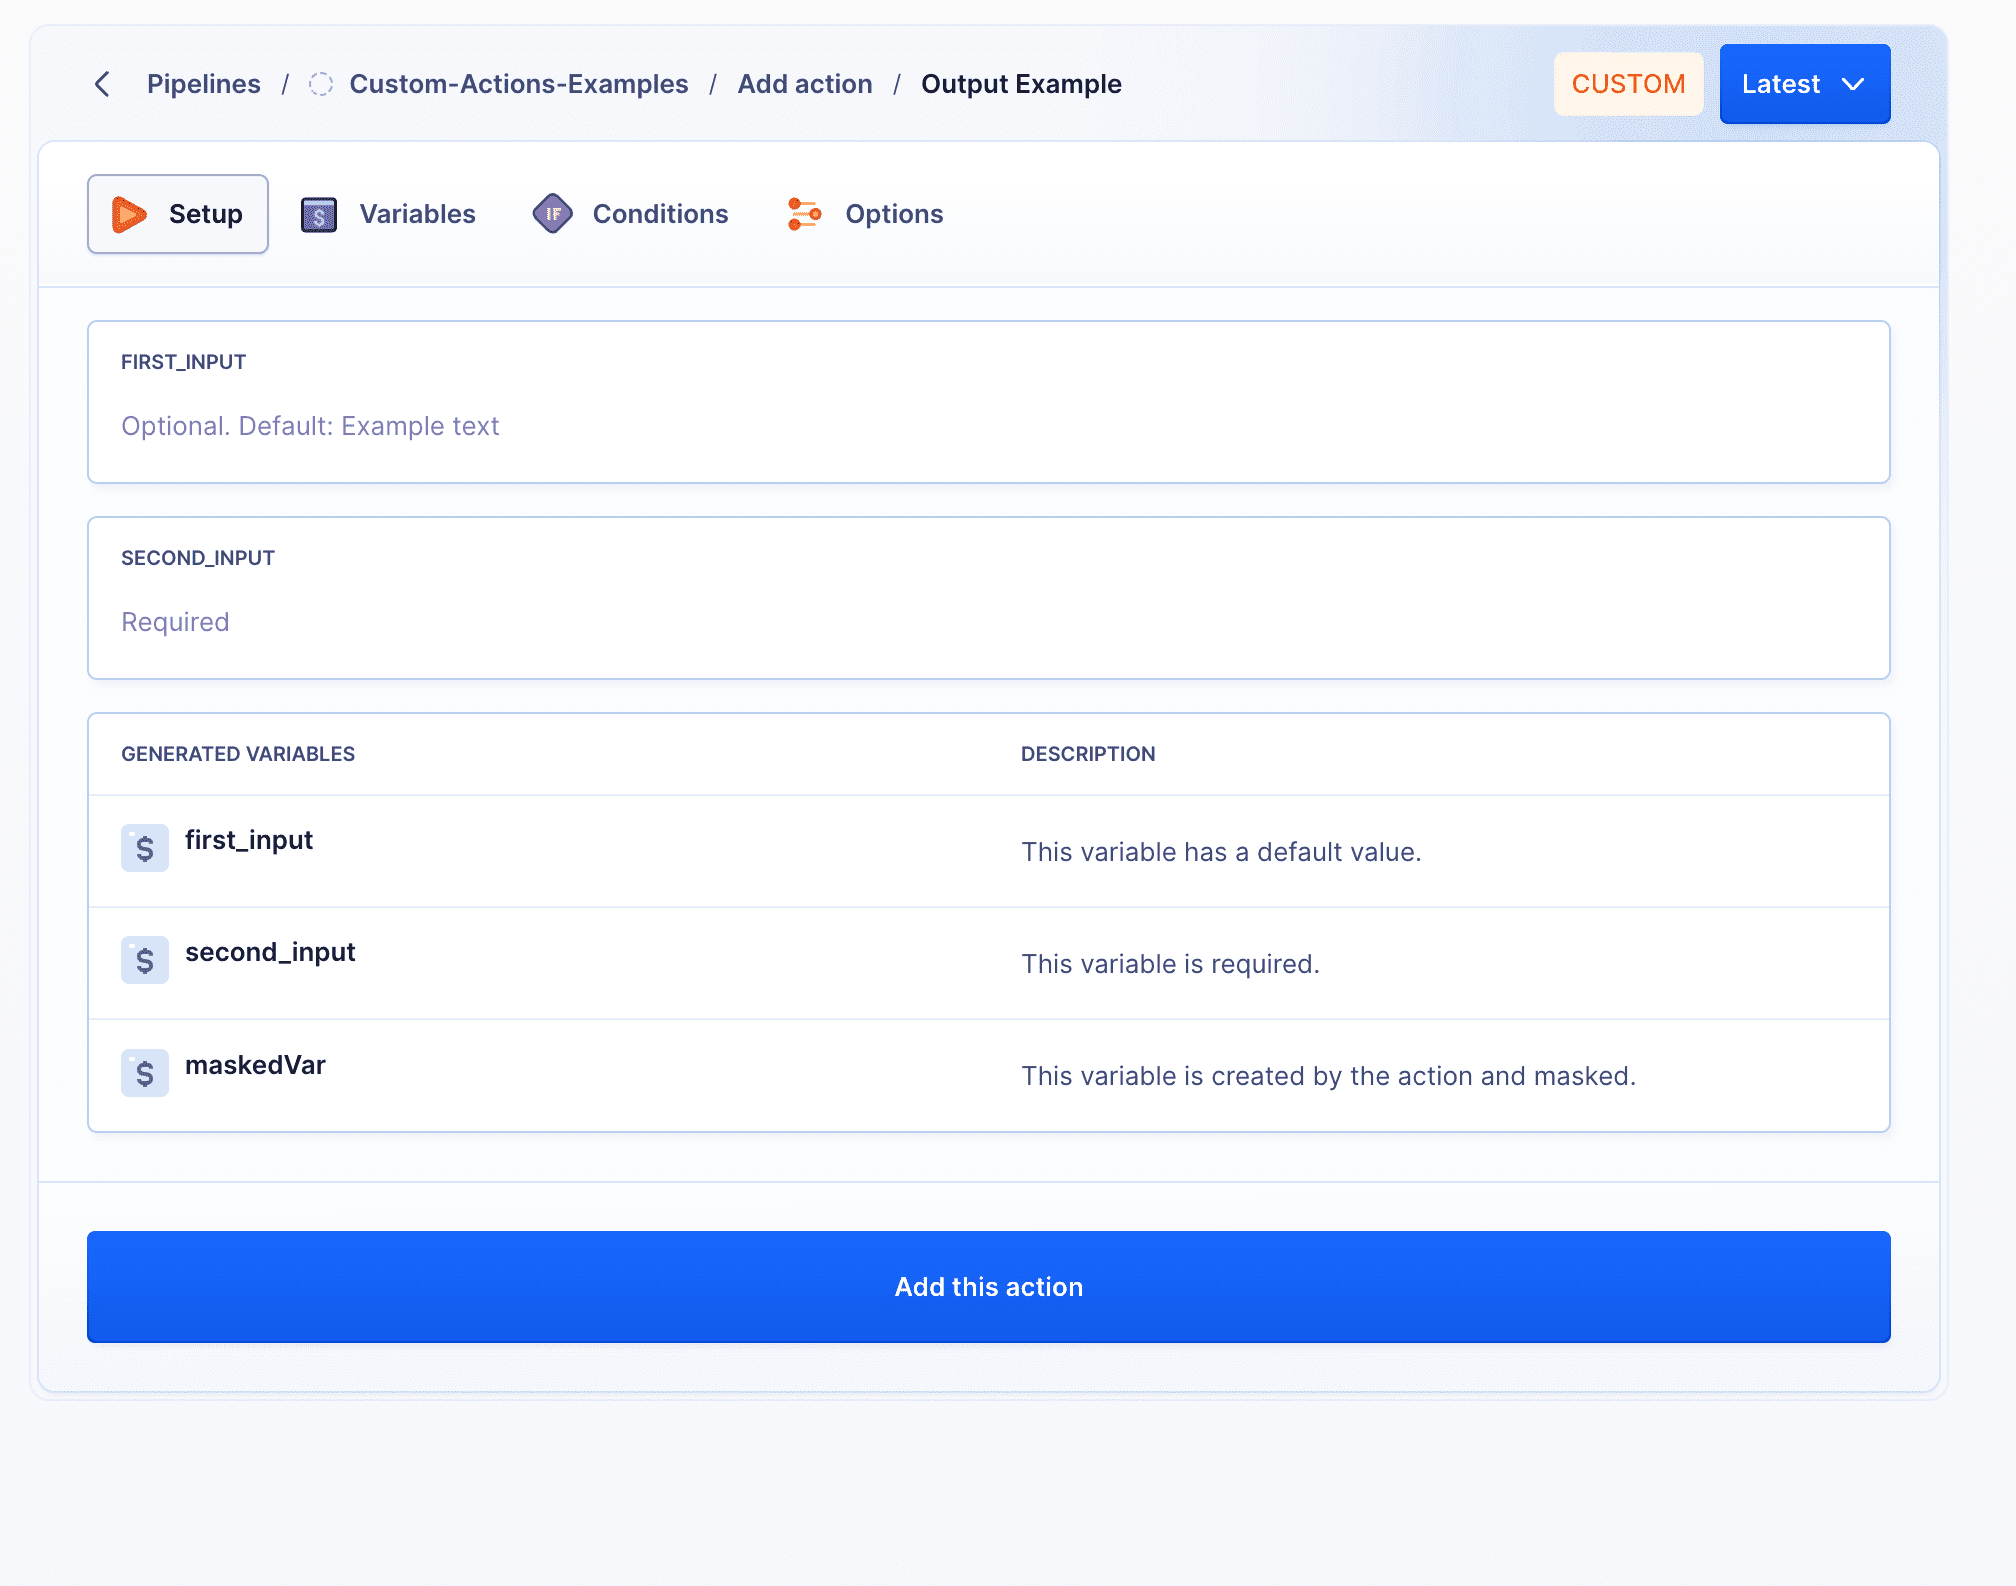Click the Add this action button
This screenshot has height=1586, width=2016.
988,1286
